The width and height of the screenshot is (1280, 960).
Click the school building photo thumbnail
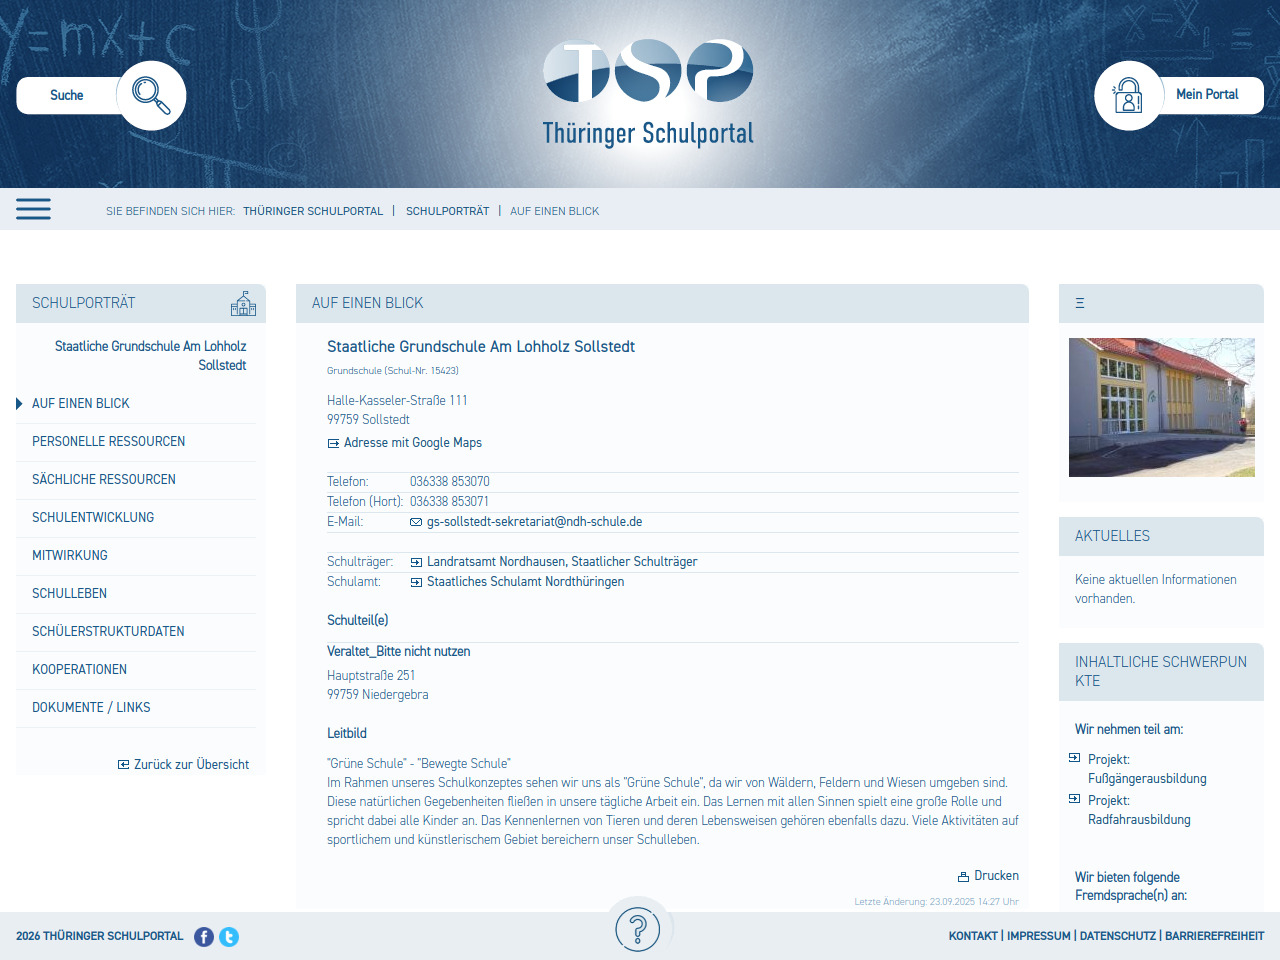click(1161, 407)
